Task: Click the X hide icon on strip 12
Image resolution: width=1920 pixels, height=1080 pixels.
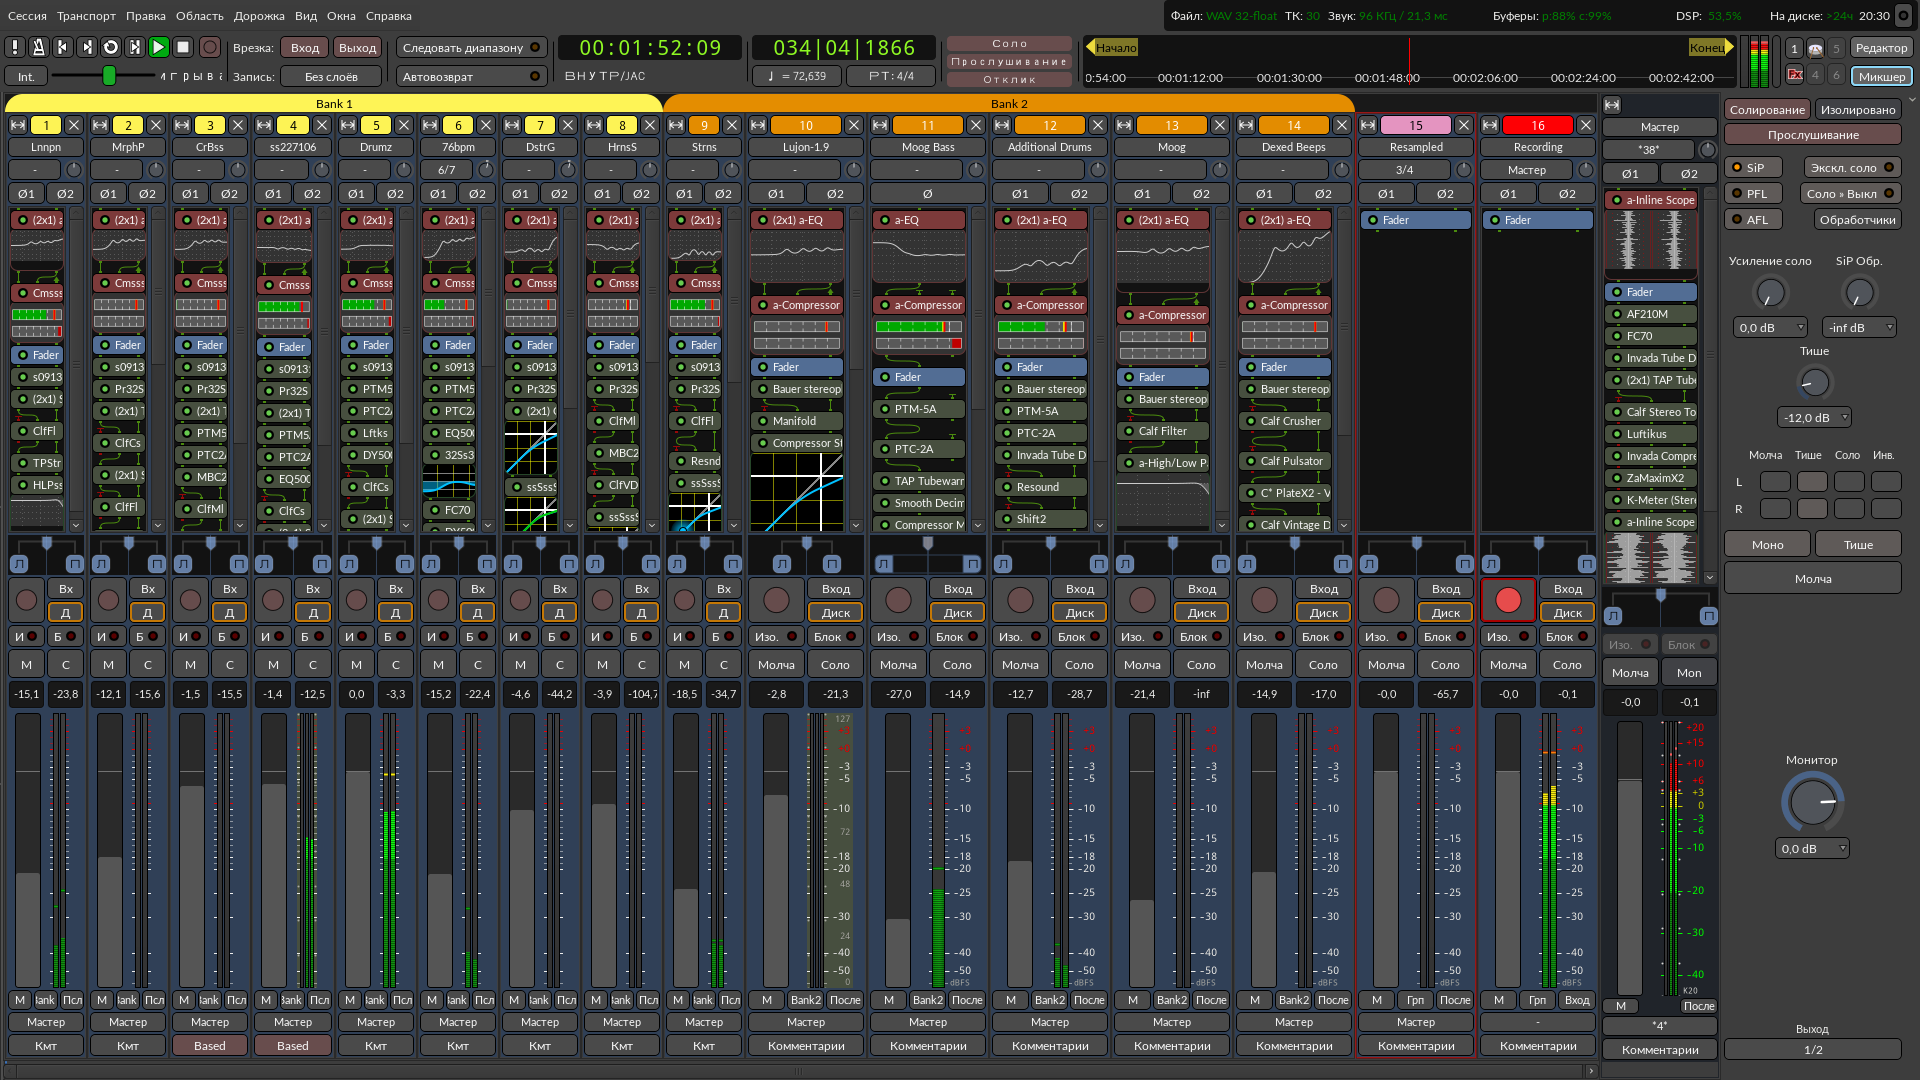Action: click(x=1097, y=125)
